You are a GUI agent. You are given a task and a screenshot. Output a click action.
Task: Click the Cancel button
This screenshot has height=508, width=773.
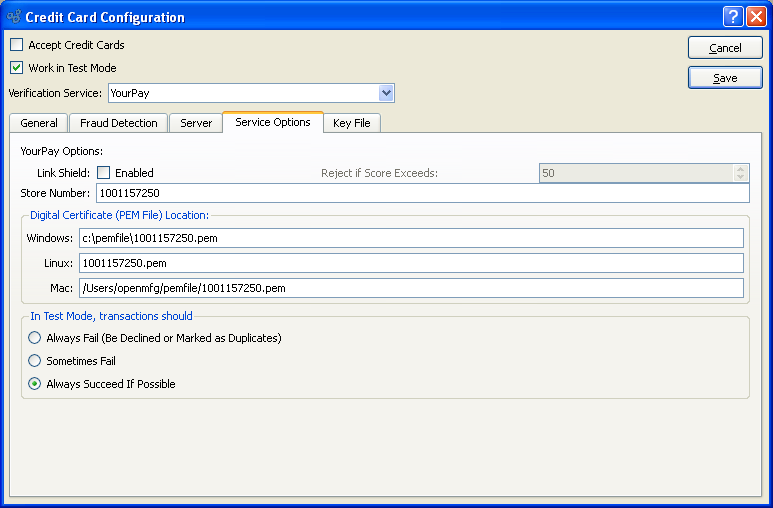click(725, 48)
